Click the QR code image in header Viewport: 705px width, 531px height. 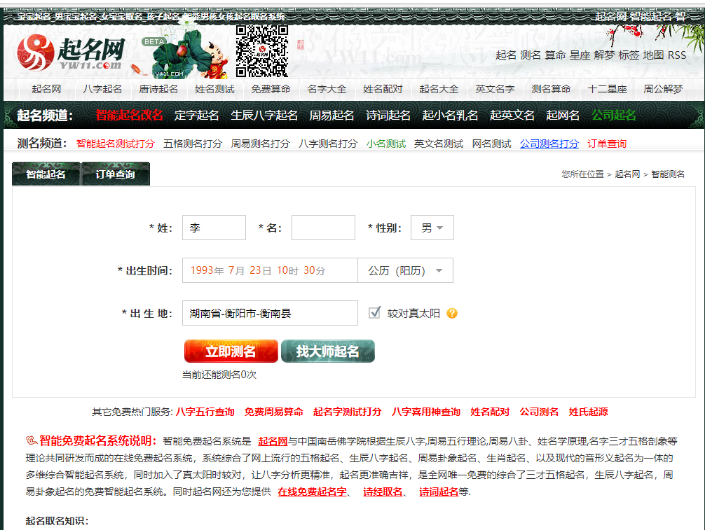(x=261, y=46)
